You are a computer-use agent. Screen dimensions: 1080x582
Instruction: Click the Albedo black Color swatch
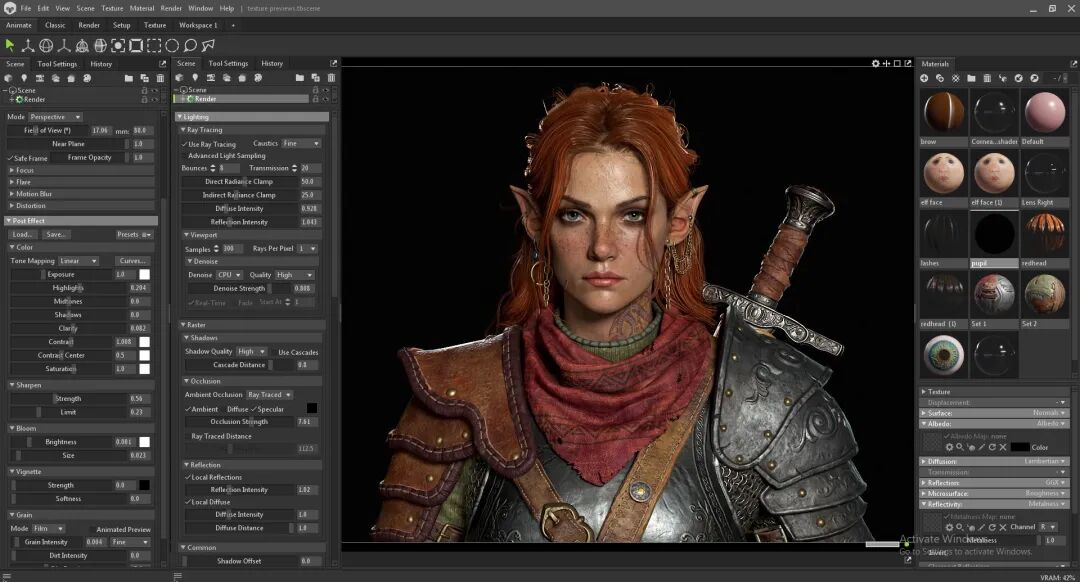tap(1020, 447)
